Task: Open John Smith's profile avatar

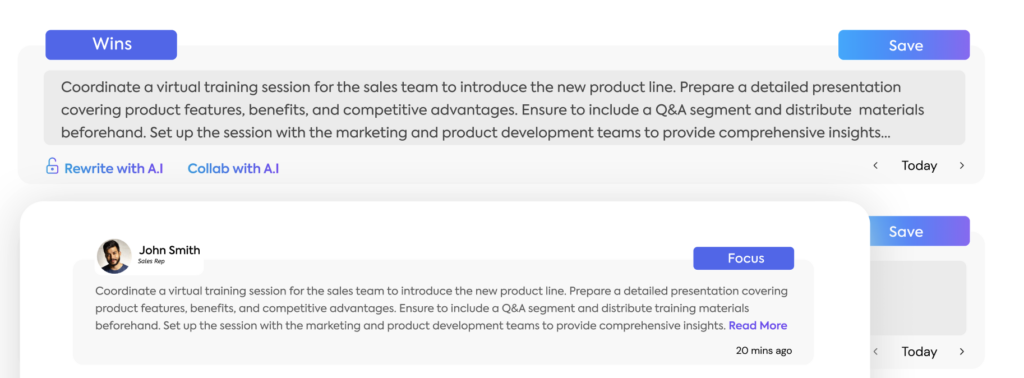Action: coord(114,256)
